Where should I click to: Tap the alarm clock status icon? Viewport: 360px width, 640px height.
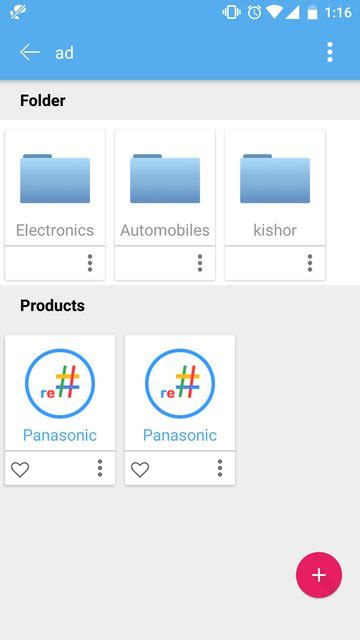click(x=254, y=12)
